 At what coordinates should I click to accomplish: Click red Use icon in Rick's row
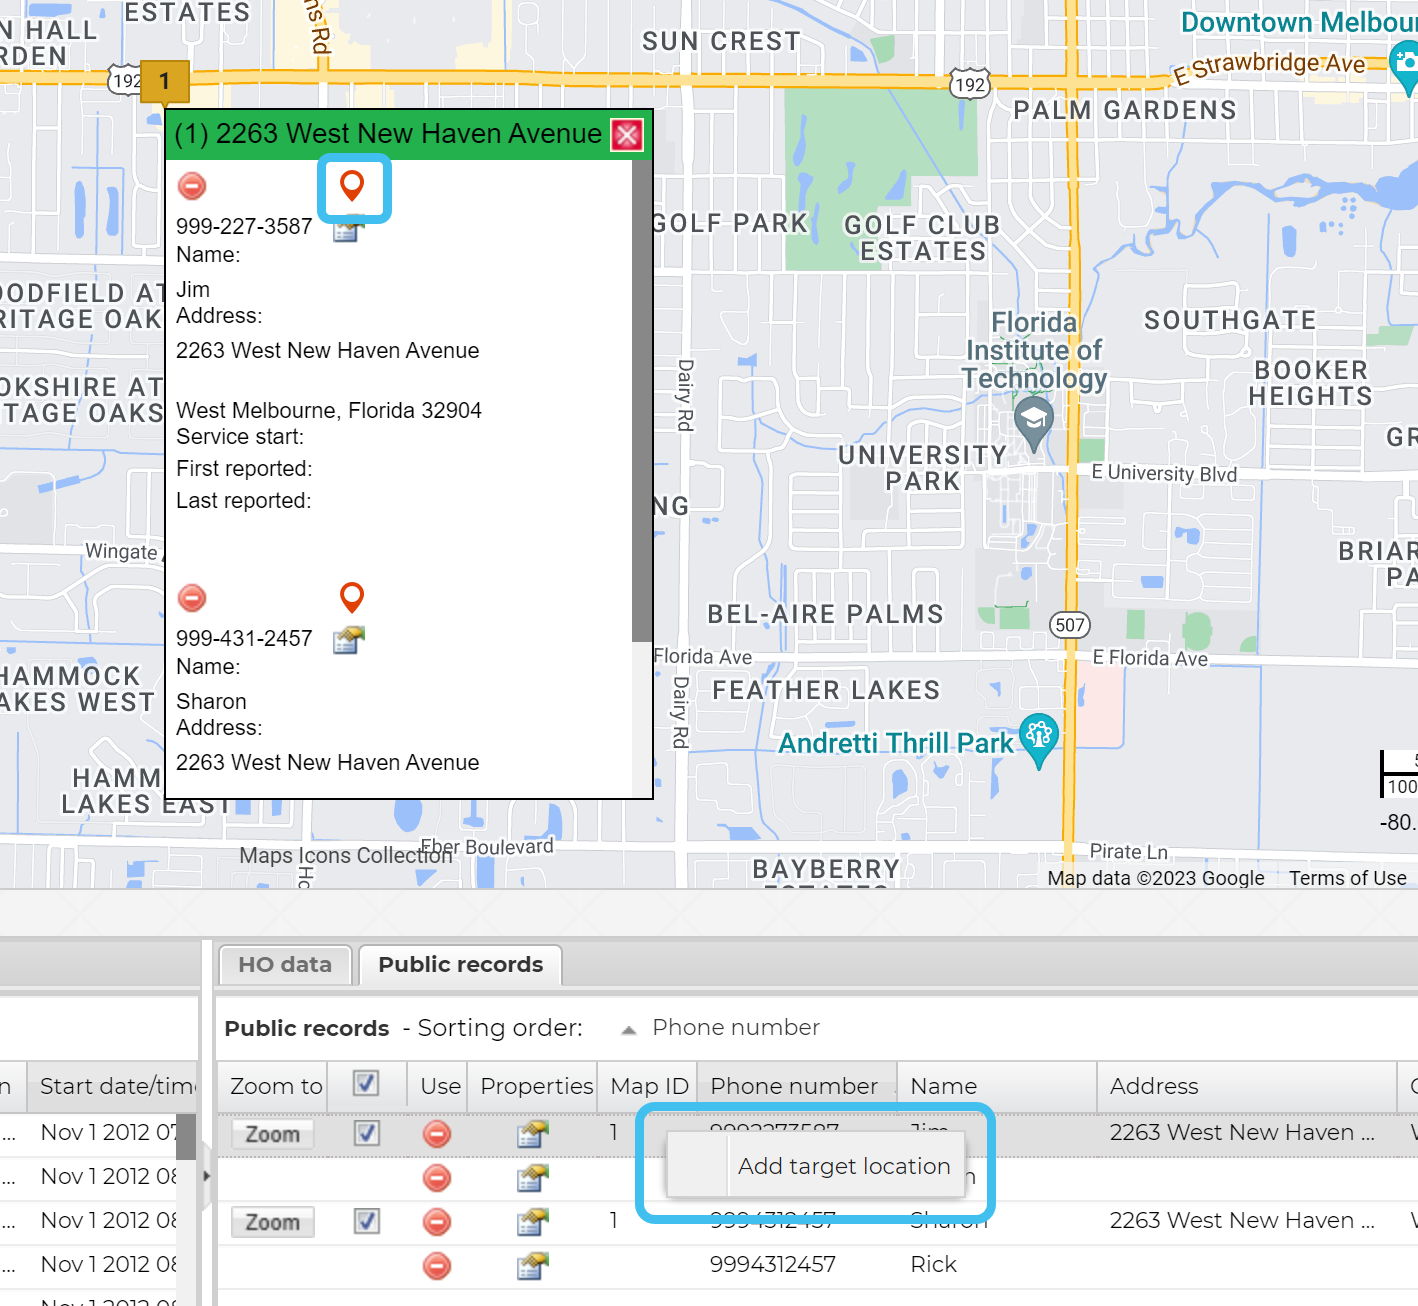(x=437, y=1266)
